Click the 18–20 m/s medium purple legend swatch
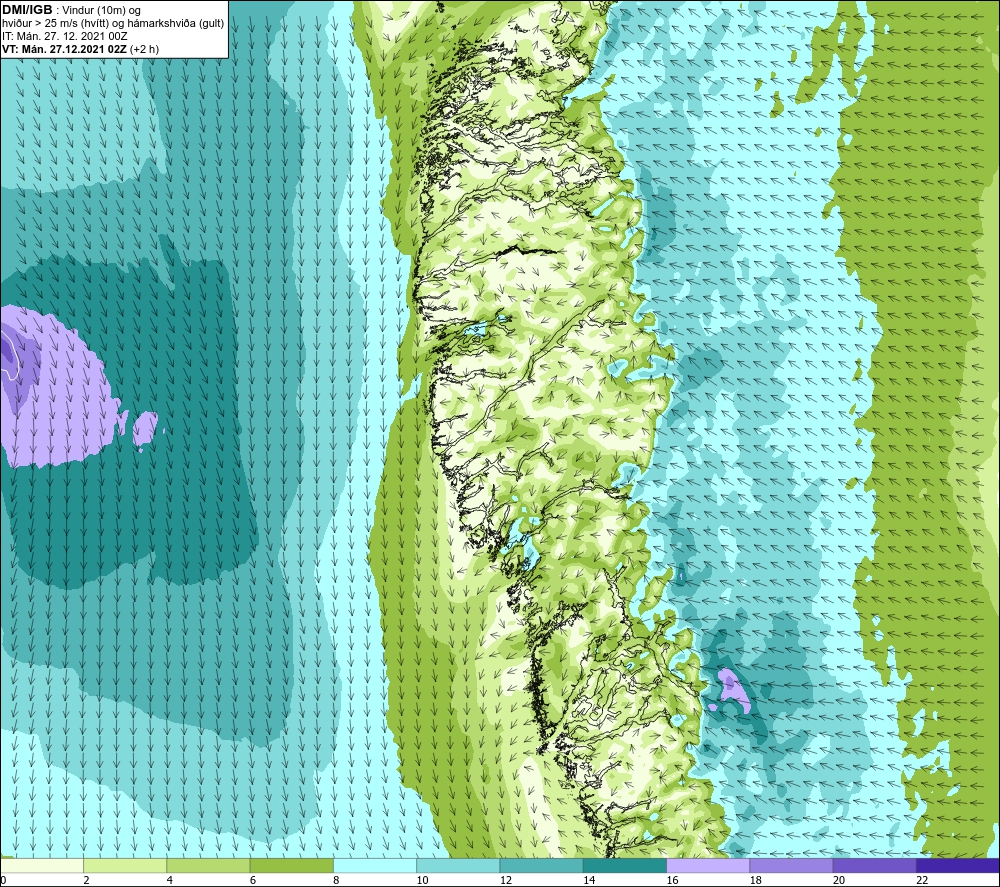This screenshot has width=1000, height=887. (791, 865)
